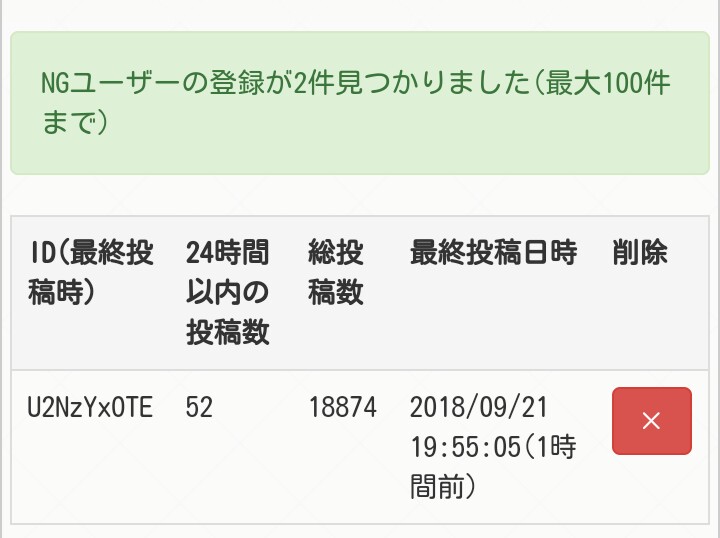
Task: Click the total post count 18874
Action: pos(343,407)
